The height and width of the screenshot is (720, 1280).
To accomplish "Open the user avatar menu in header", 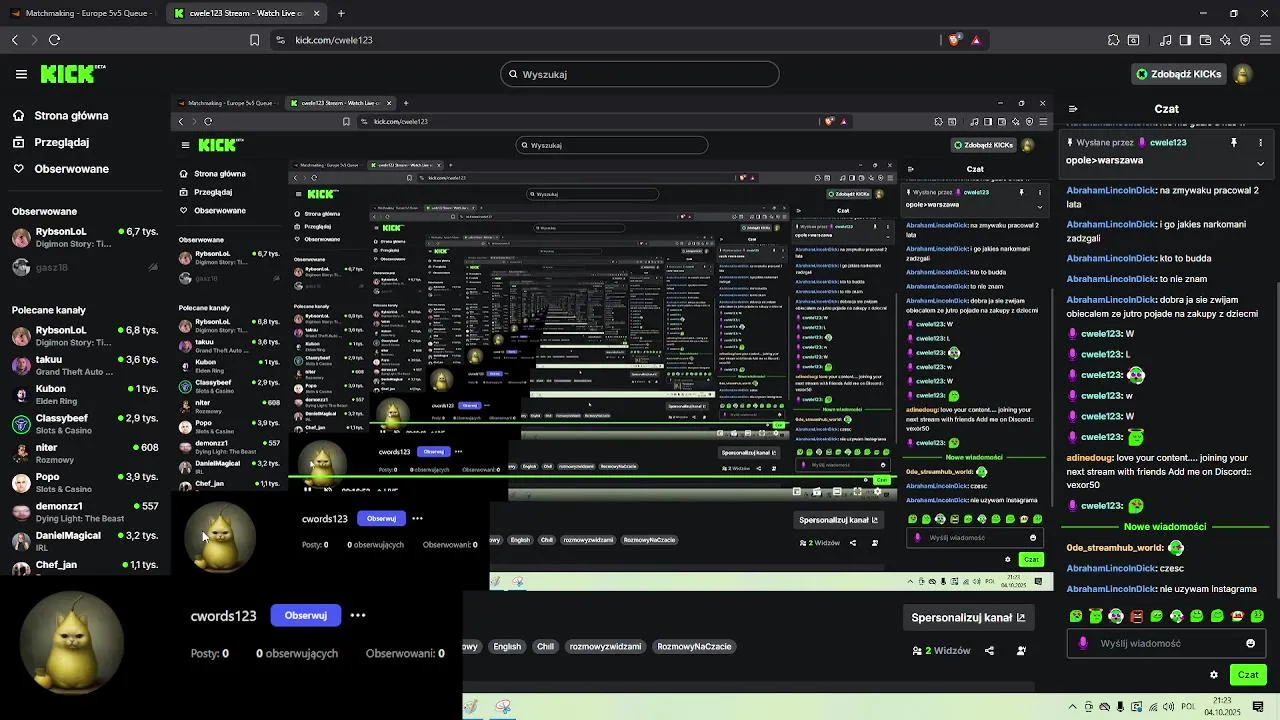I will (x=1242, y=74).
